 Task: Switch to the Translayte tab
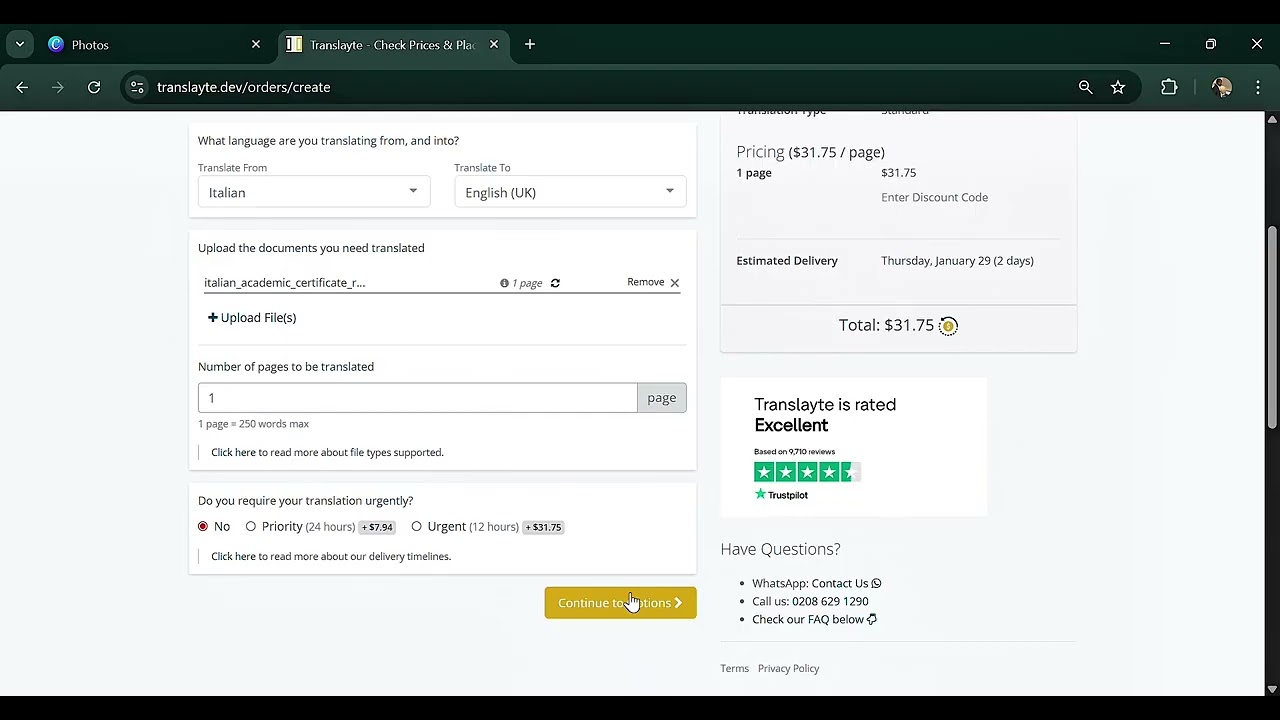click(x=392, y=44)
